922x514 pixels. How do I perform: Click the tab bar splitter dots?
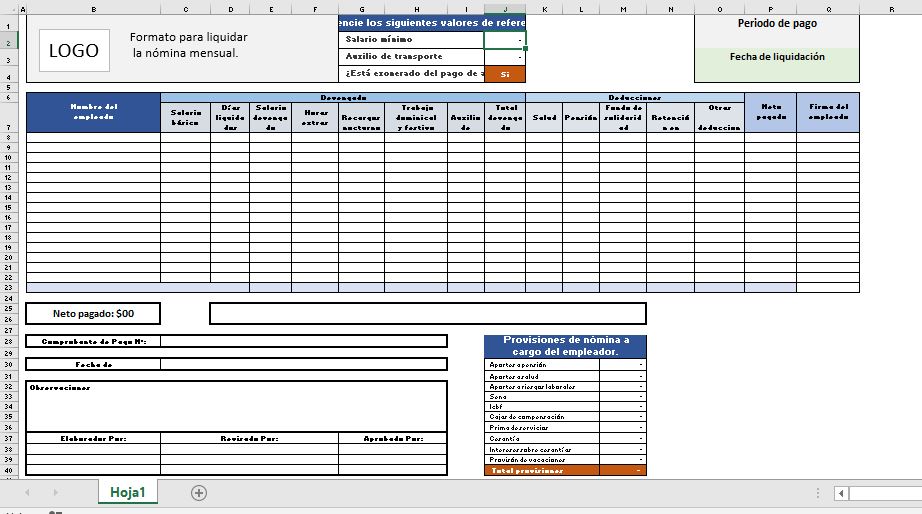pos(818,493)
